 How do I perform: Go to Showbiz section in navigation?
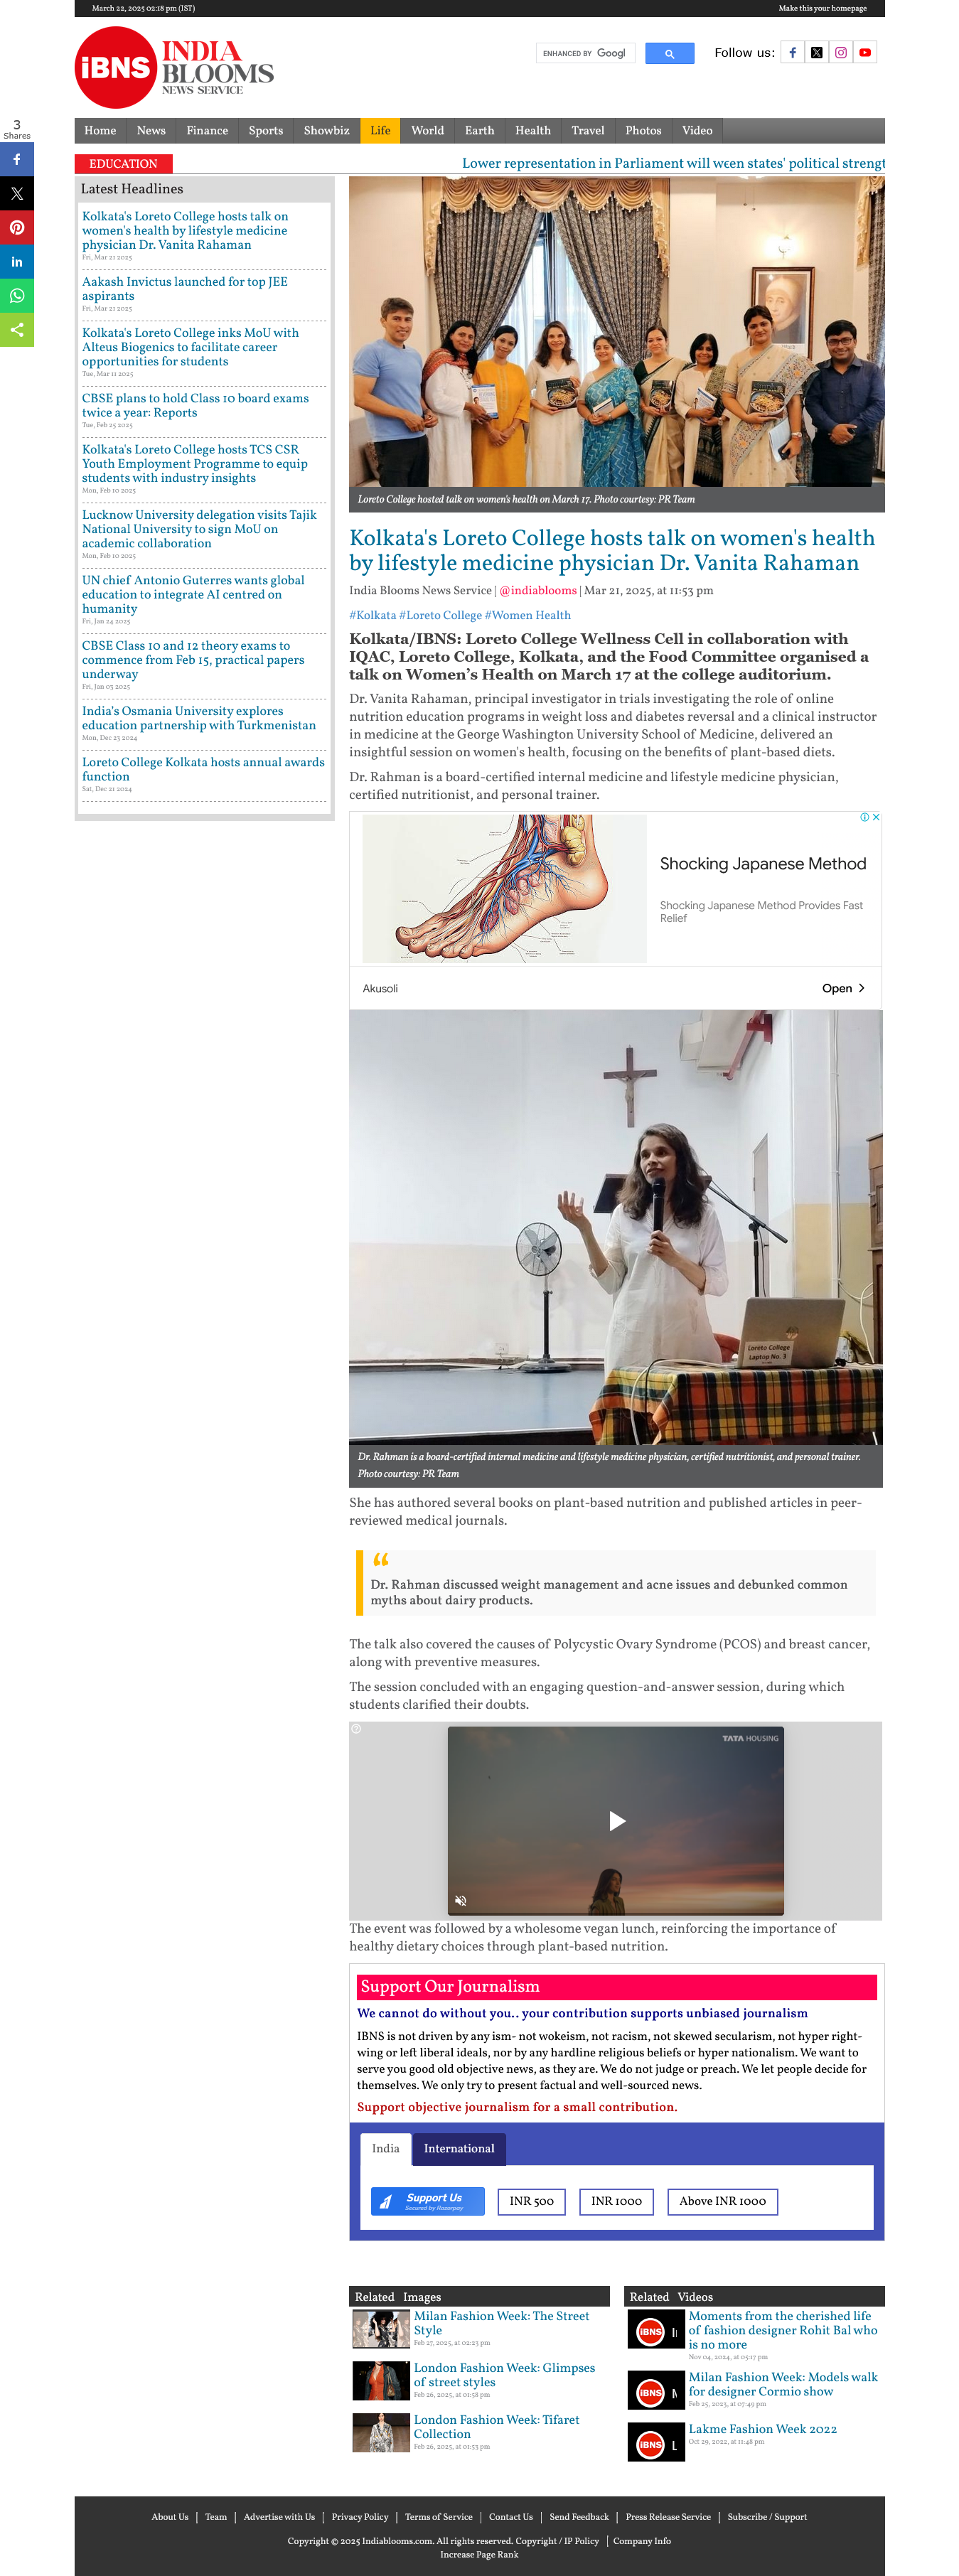[326, 131]
